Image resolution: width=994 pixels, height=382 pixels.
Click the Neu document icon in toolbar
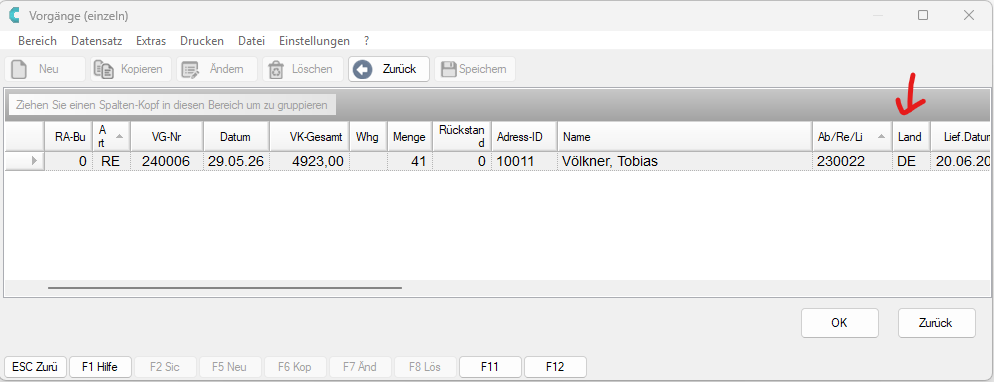click(x=19, y=69)
